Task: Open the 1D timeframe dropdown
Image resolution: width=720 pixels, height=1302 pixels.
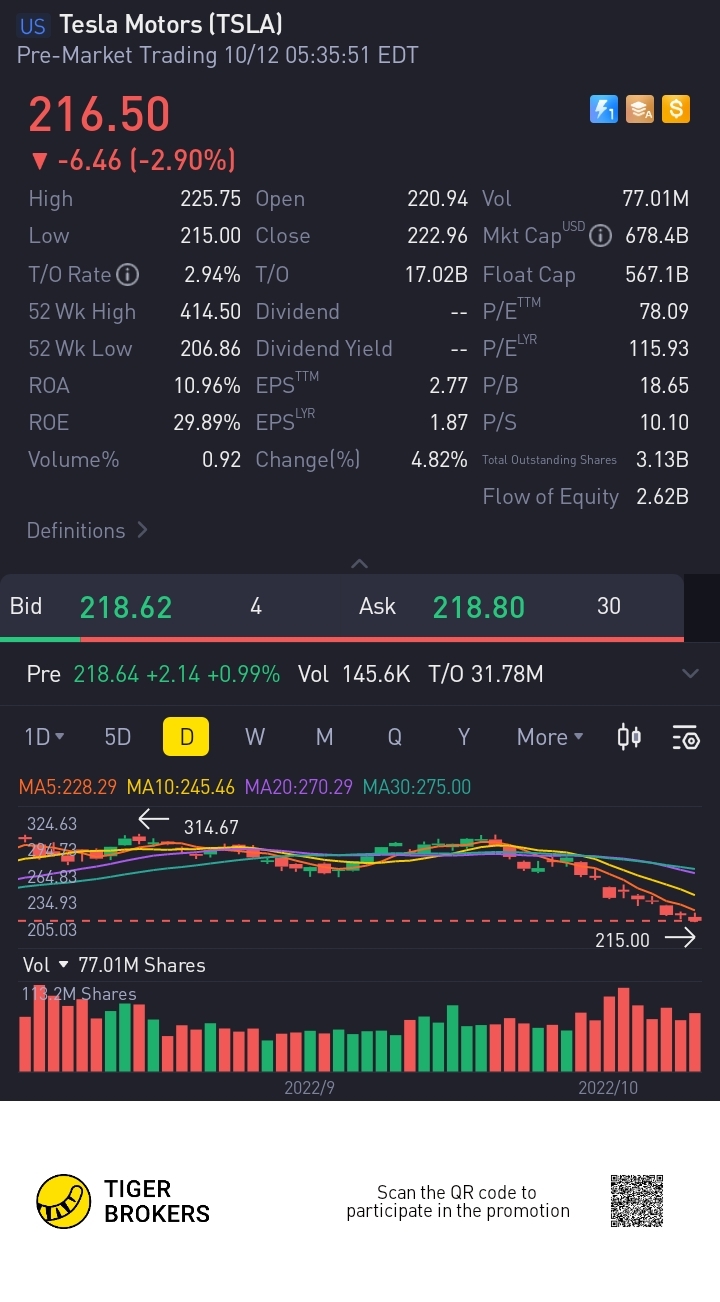Action: (44, 737)
